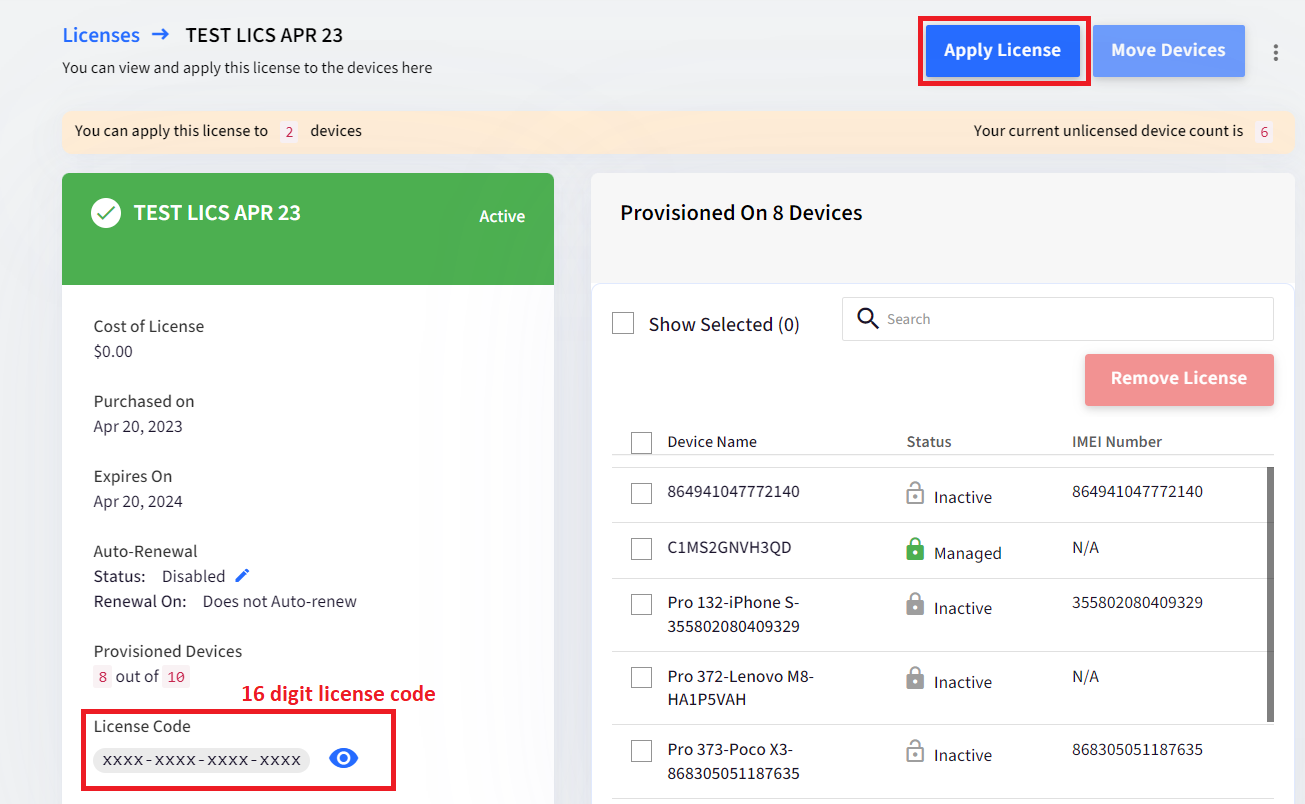Image resolution: width=1305 pixels, height=804 pixels.
Task: Select the checkbox for device C1MS2GNVH3QD
Action: click(x=642, y=549)
